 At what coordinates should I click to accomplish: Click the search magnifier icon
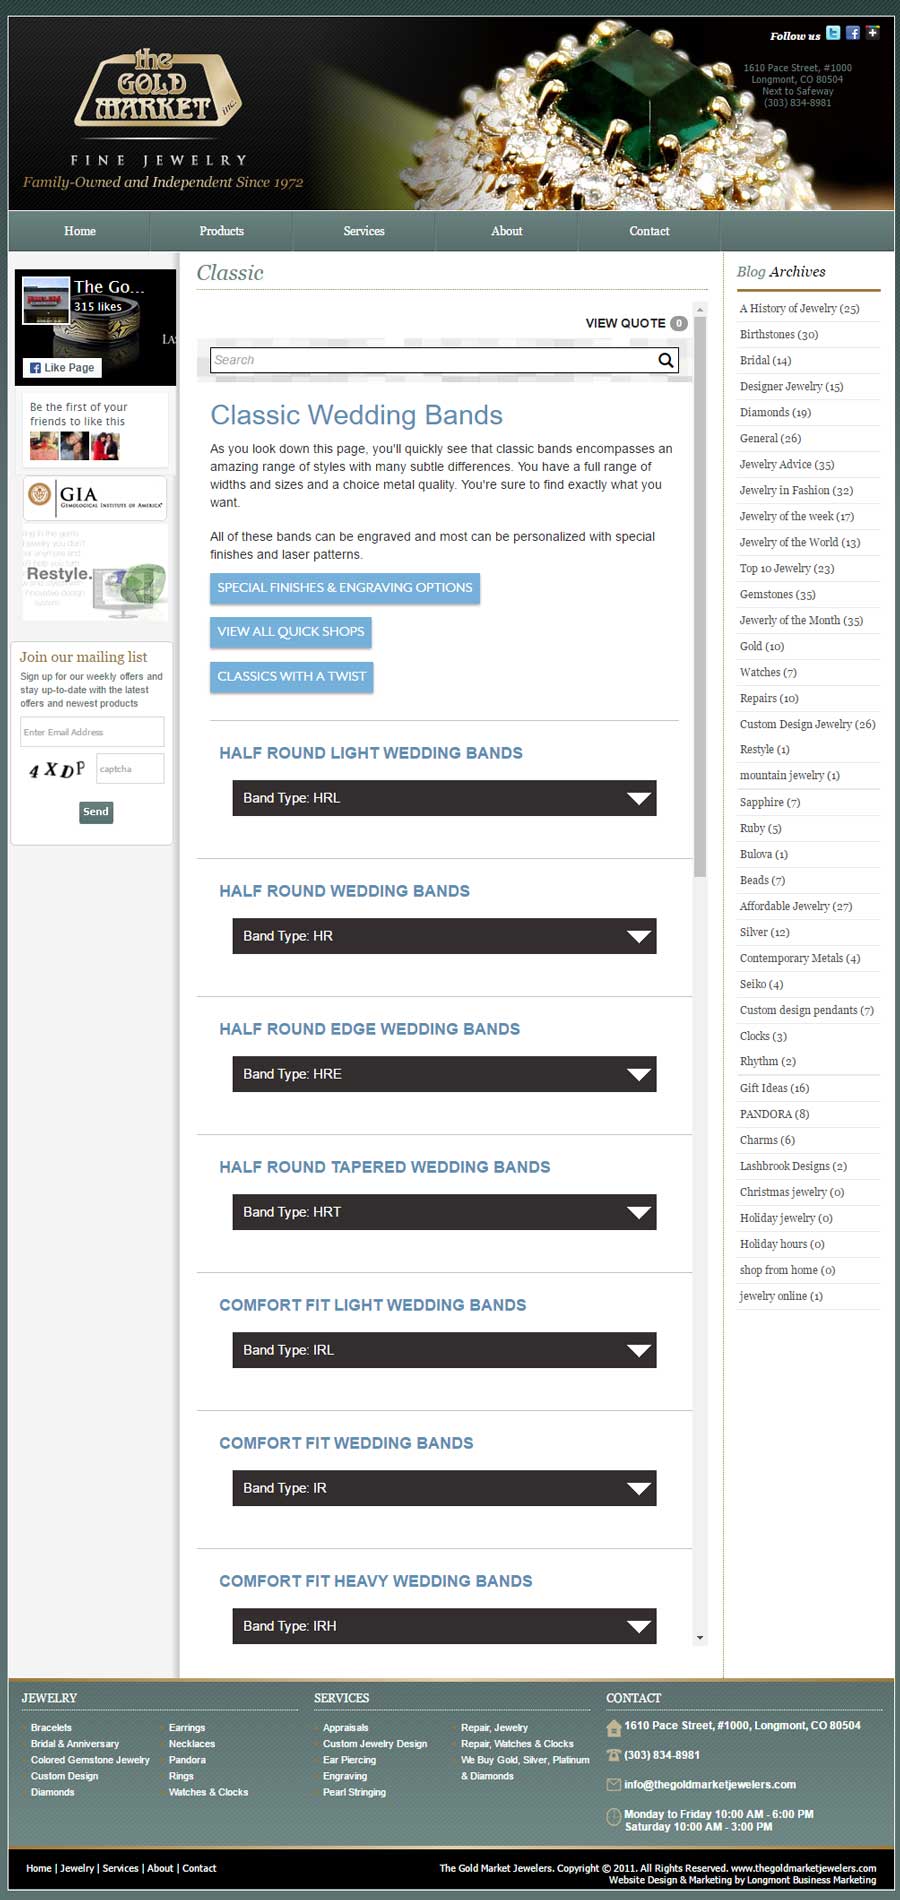(666, 360)
